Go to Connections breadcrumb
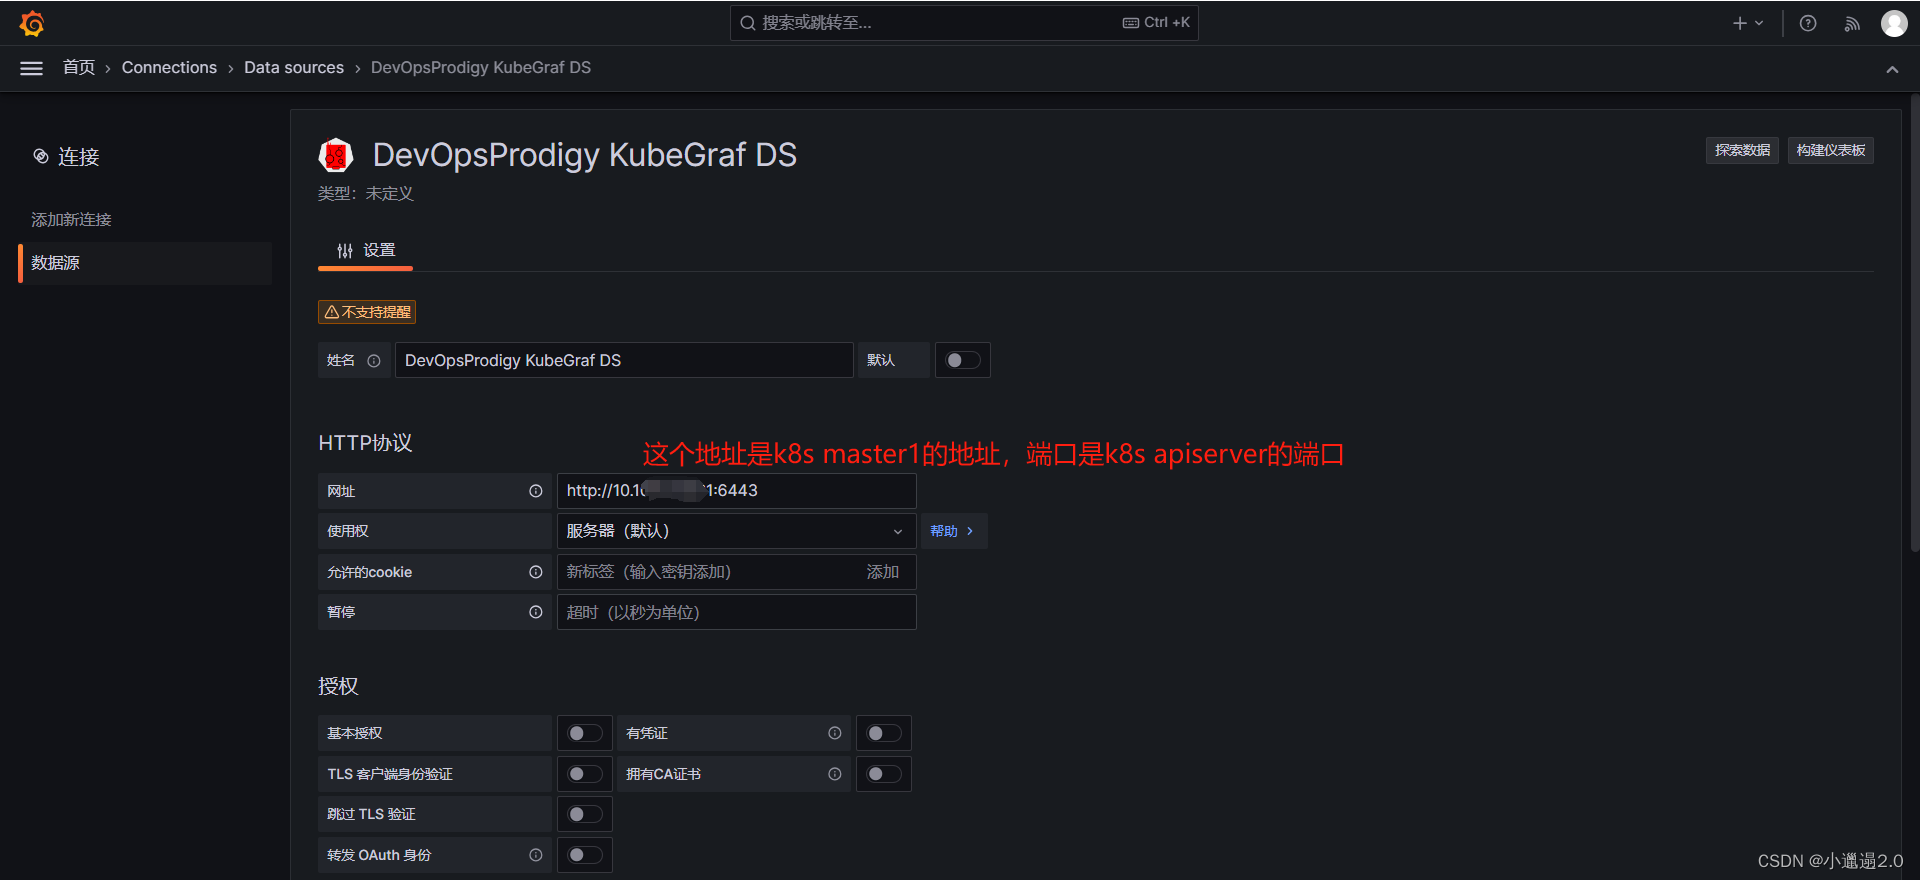Image resolution: width=1920 pixels, height=880 pixels. pos(169,68)
